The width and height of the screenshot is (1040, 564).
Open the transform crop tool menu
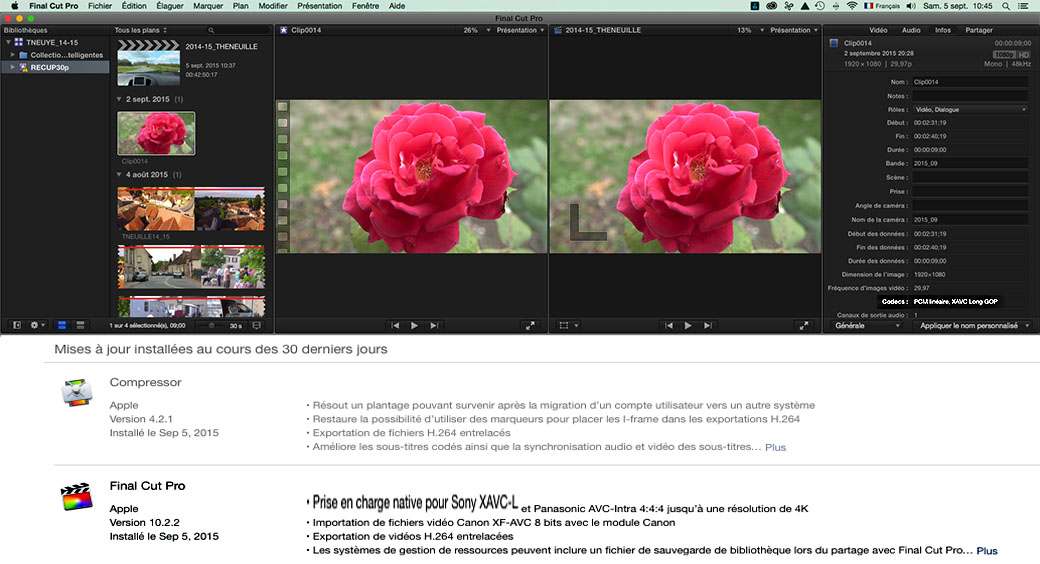click(x=567, y=325)
